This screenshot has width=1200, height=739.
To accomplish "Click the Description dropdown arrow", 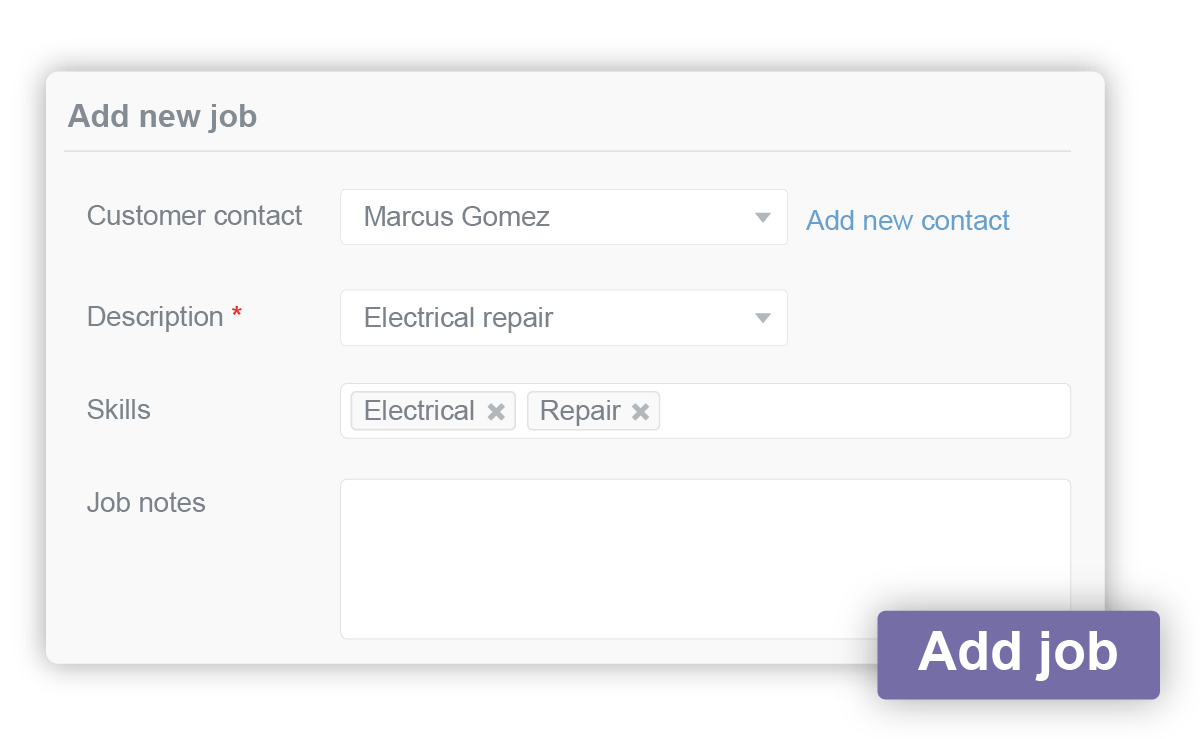I will (763, 319).
